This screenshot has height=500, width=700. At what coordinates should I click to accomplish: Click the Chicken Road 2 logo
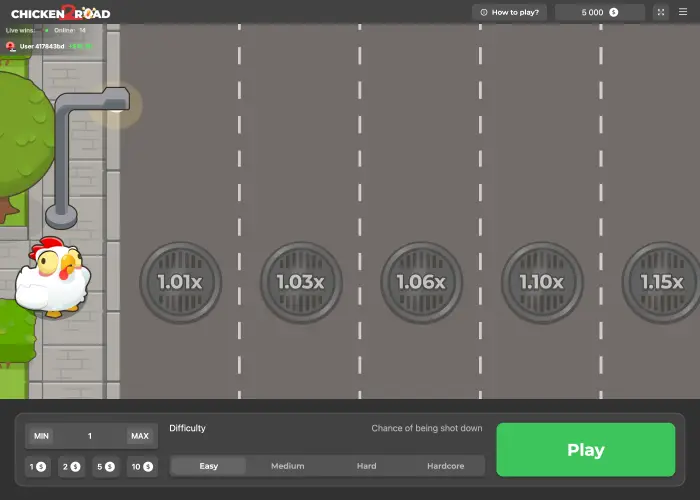[61, 12]
